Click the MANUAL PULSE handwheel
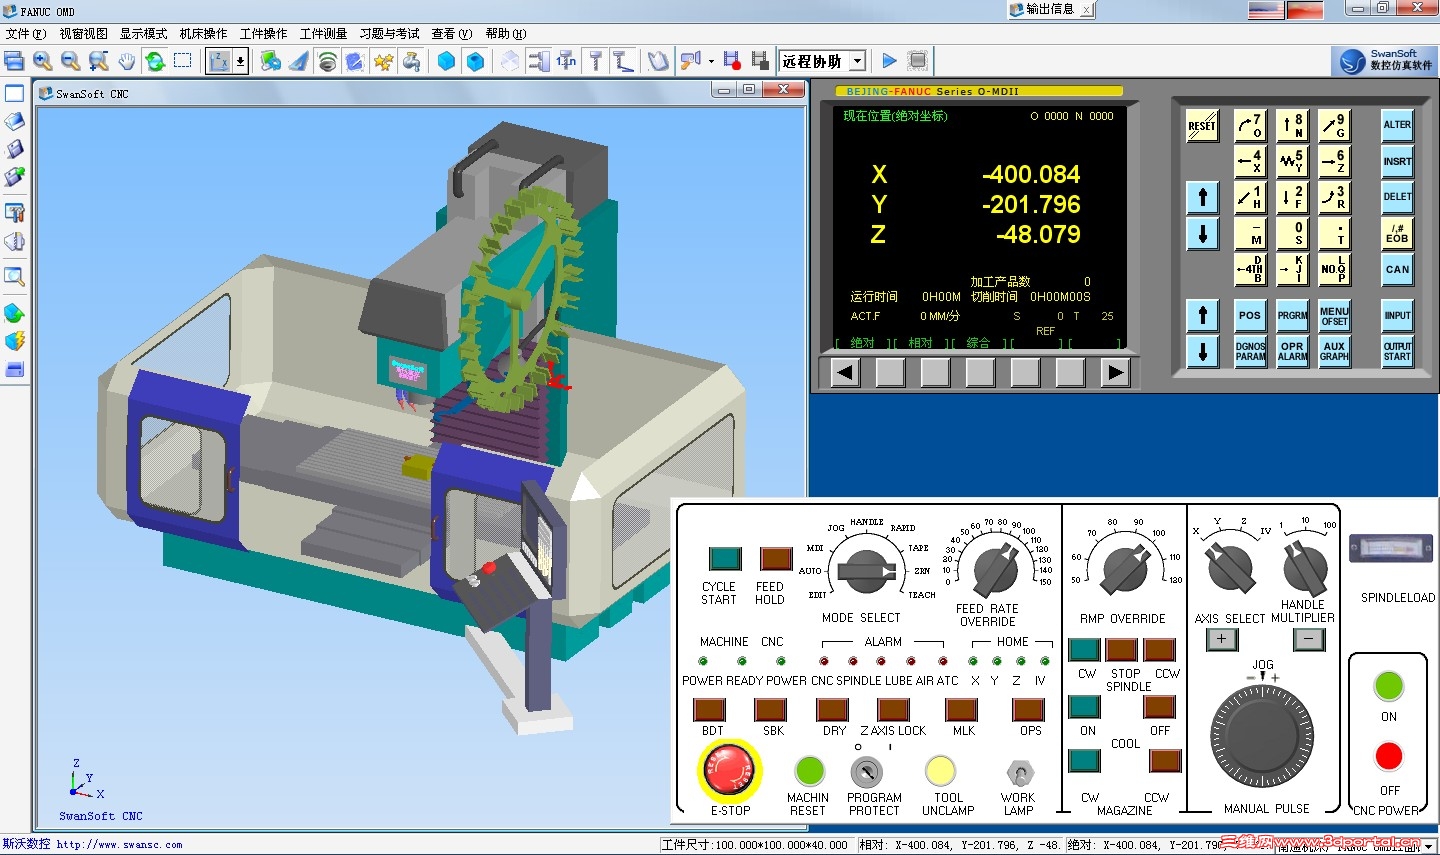The image size is (1440, 855). (1262, 736)
